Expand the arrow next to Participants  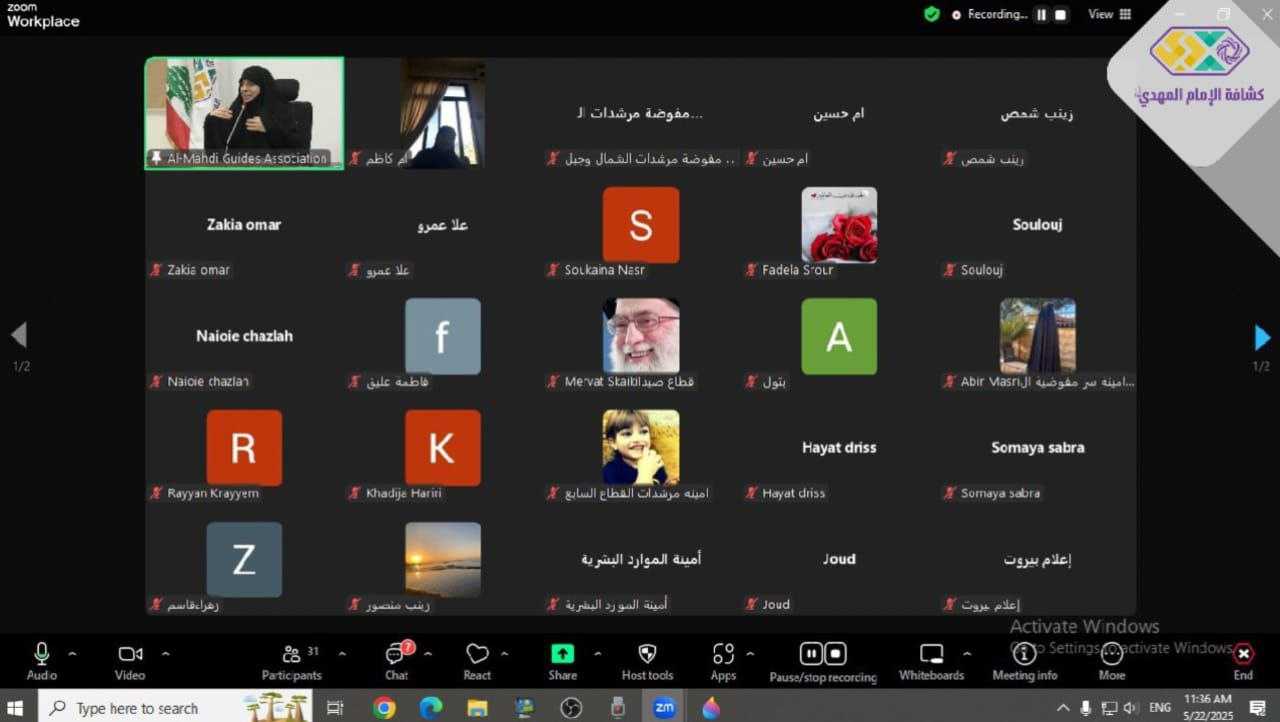342,654
